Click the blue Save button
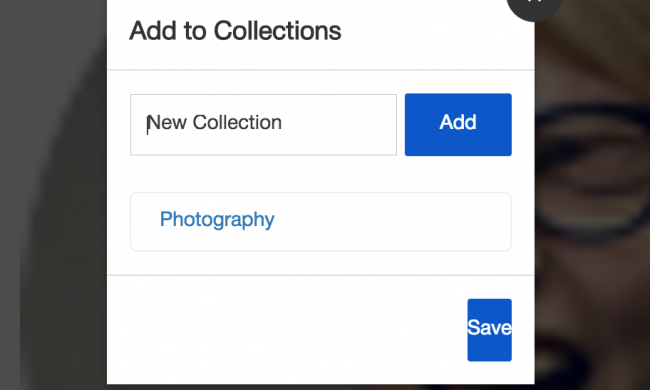Image resolution: width=650 pixels, height=390 pixels. (x=489, y=330)
